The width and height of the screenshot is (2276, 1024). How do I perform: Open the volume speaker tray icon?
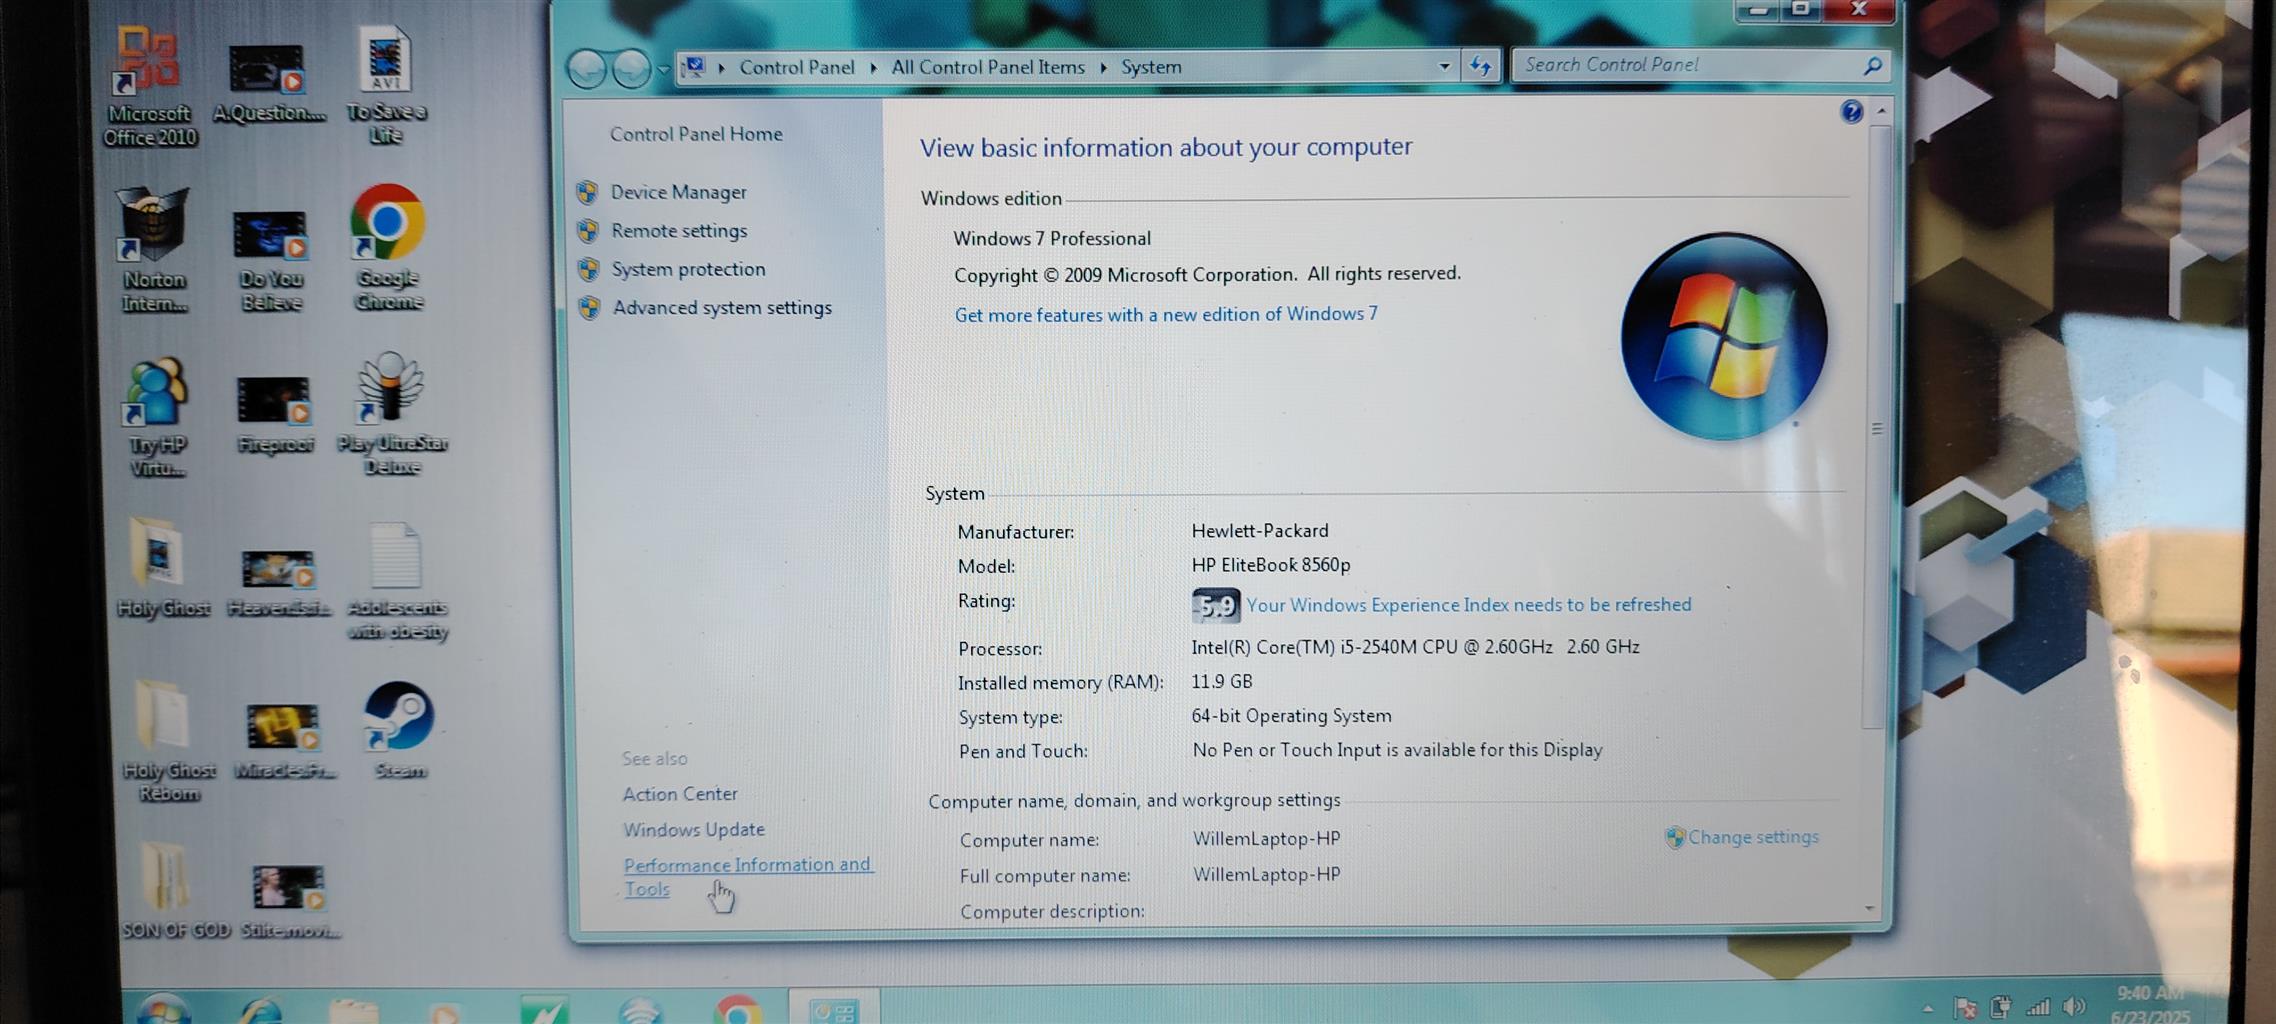pos(2075,1006)
